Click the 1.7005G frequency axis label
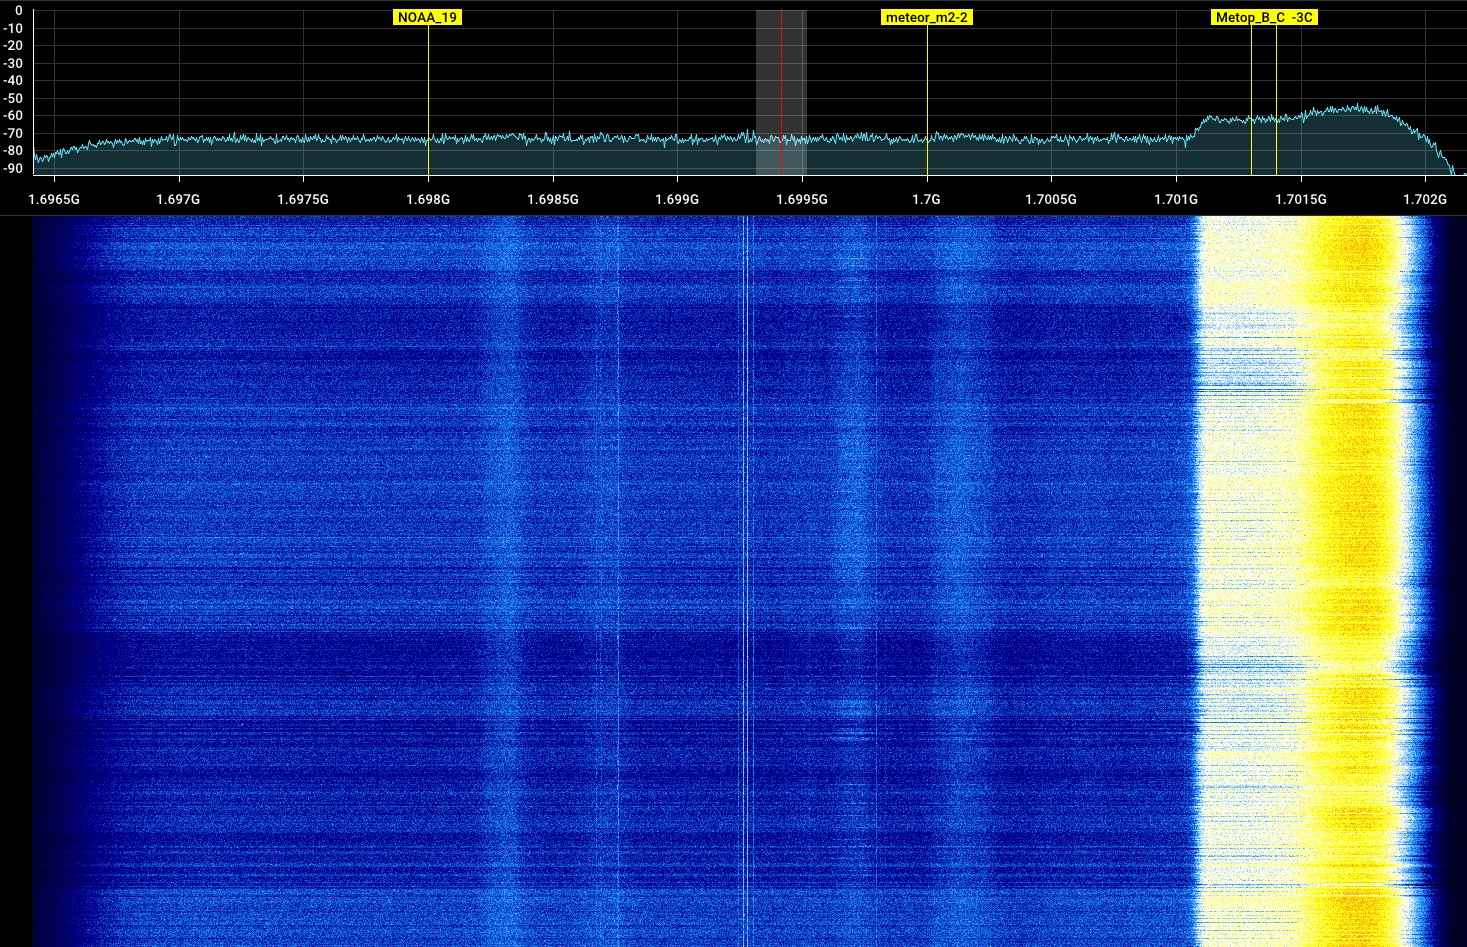Screen dimensions: 1467x947 [1051, 199]
